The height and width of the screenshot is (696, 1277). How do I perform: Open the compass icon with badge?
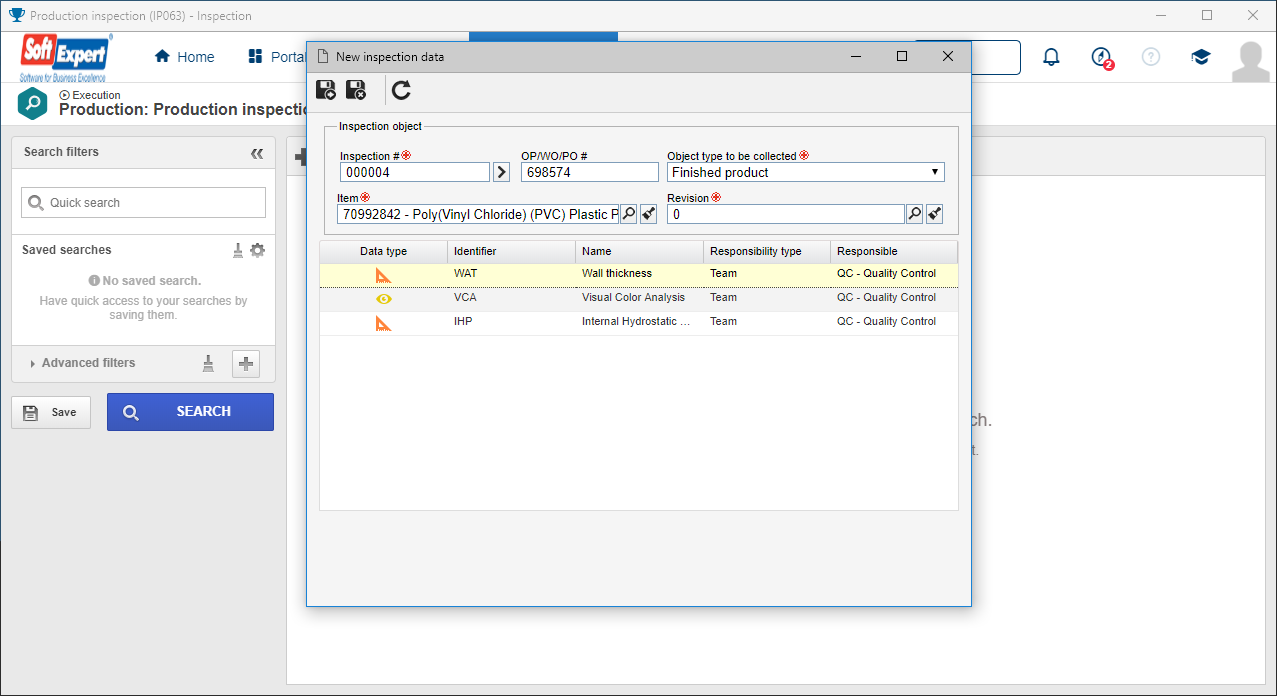[1102, 58]
